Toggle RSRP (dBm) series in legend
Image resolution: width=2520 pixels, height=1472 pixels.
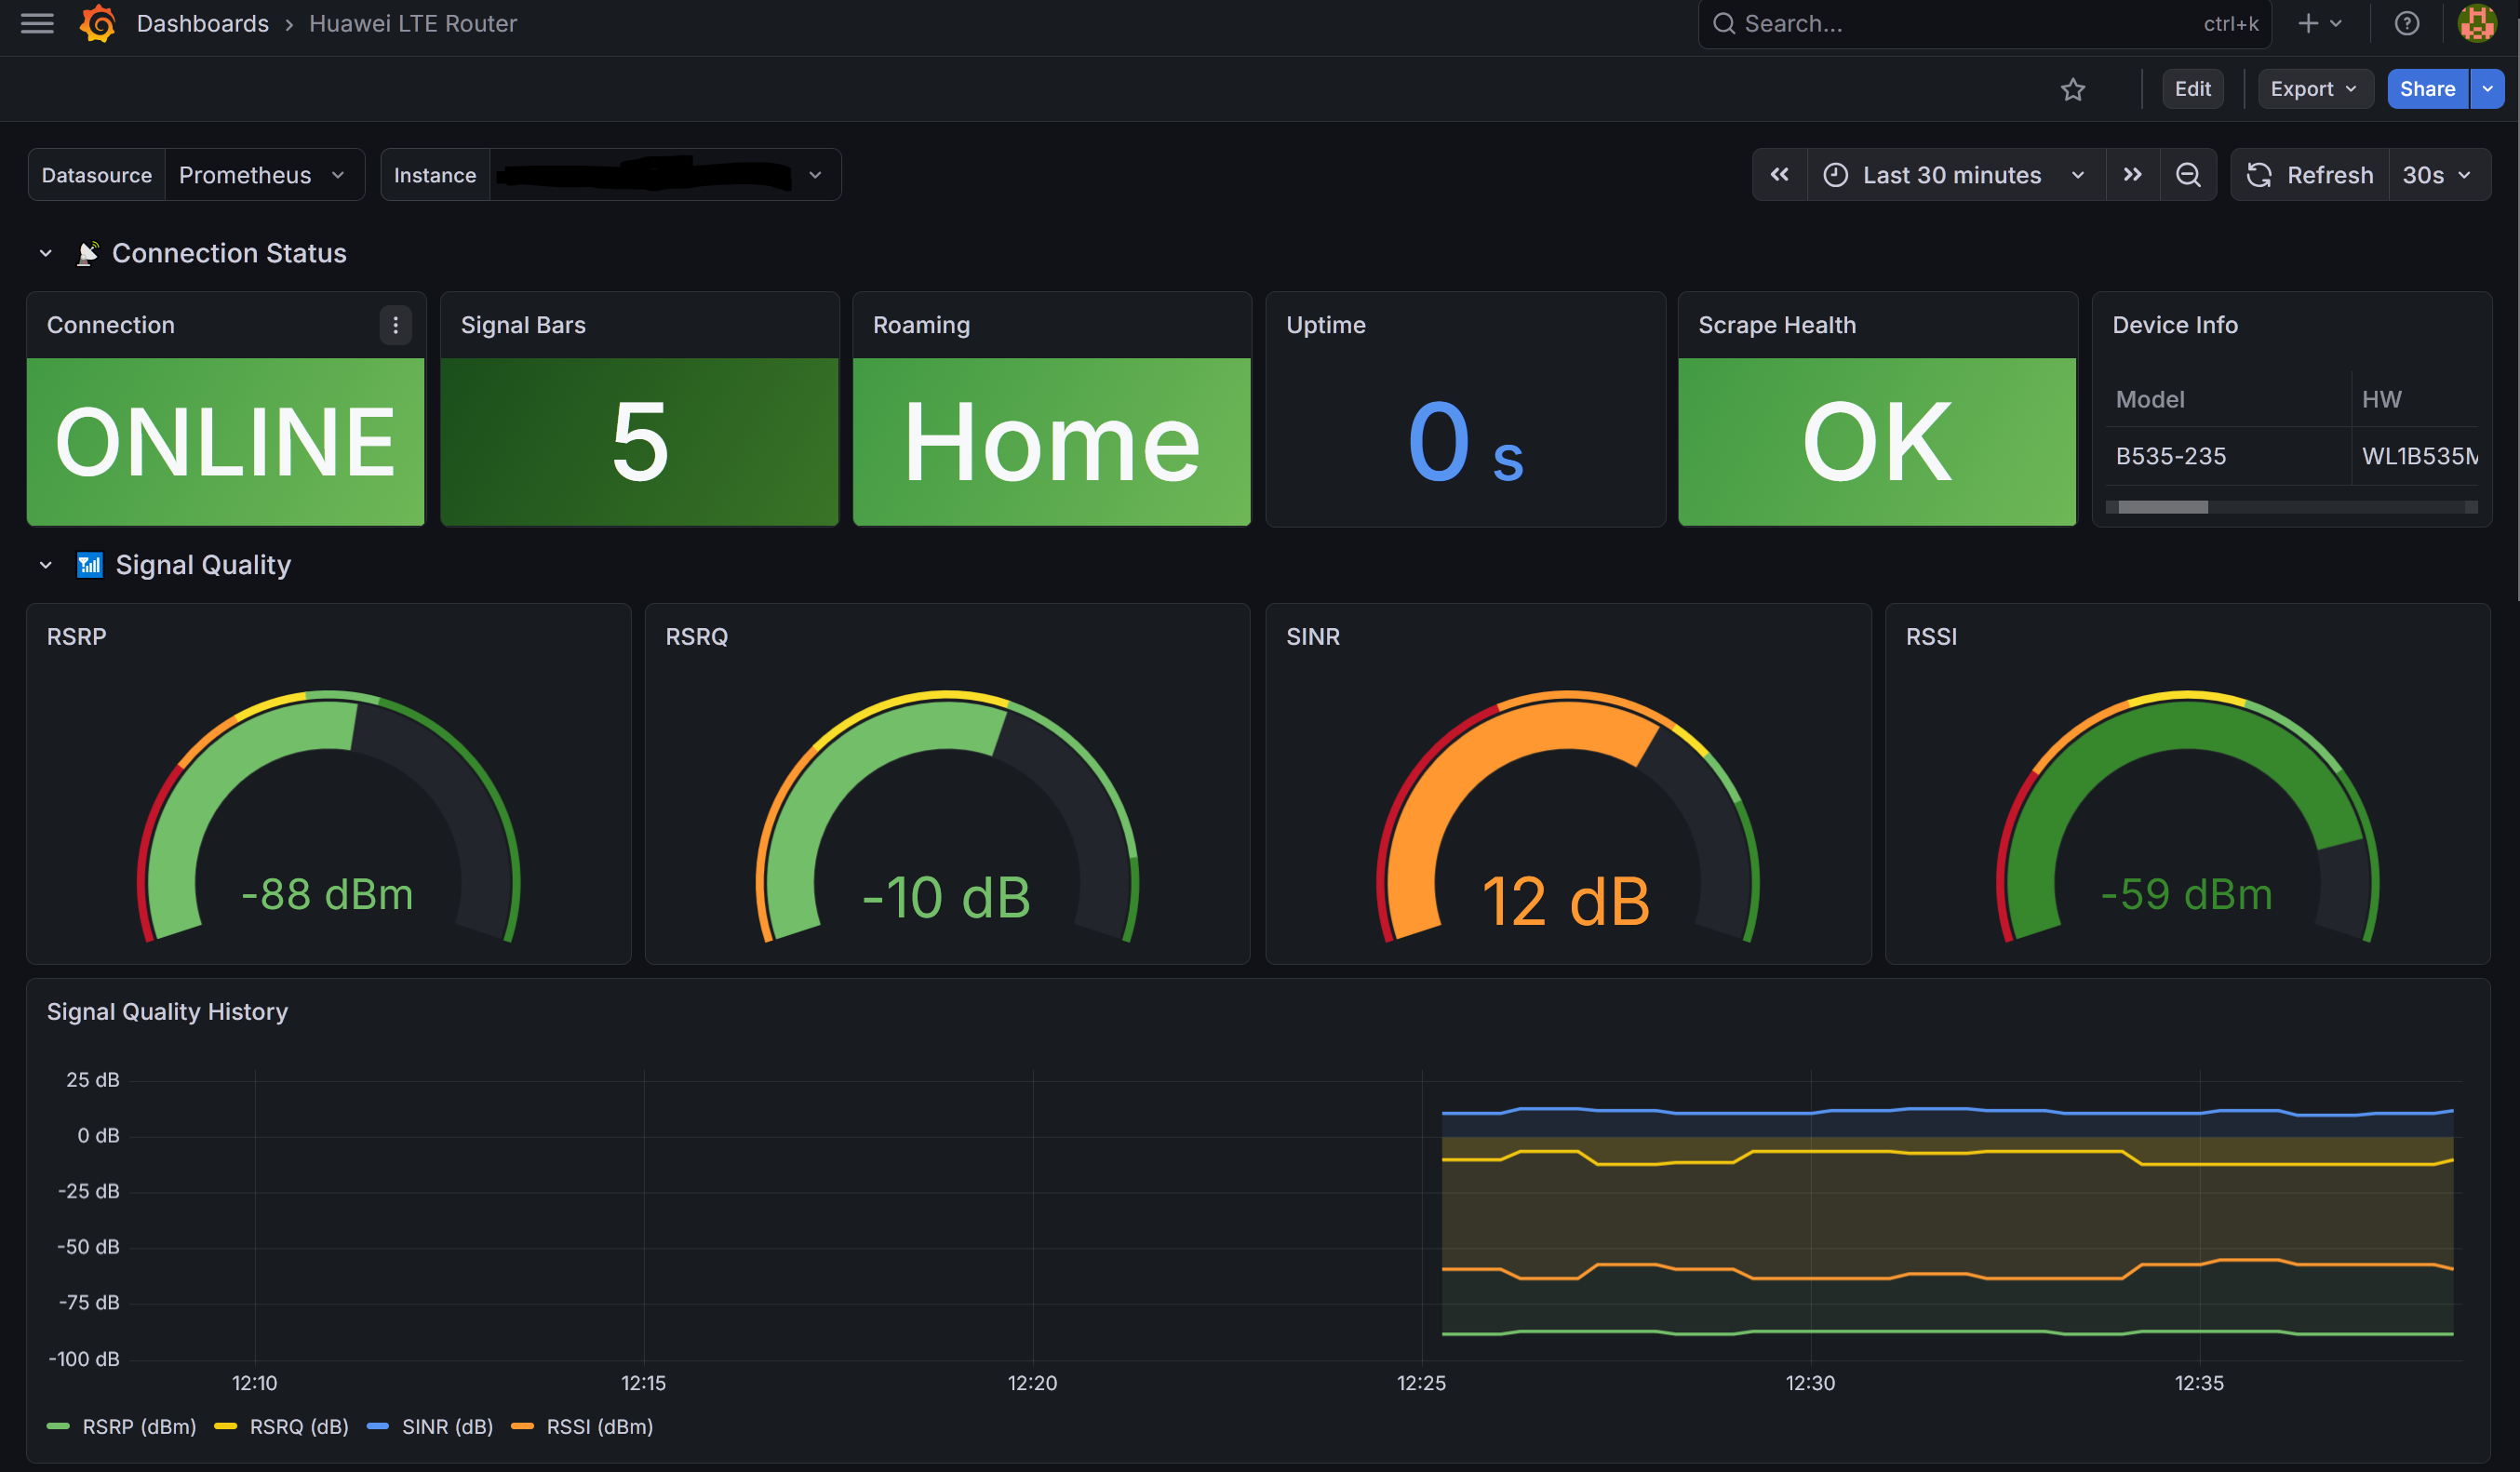coord(138,1426)
